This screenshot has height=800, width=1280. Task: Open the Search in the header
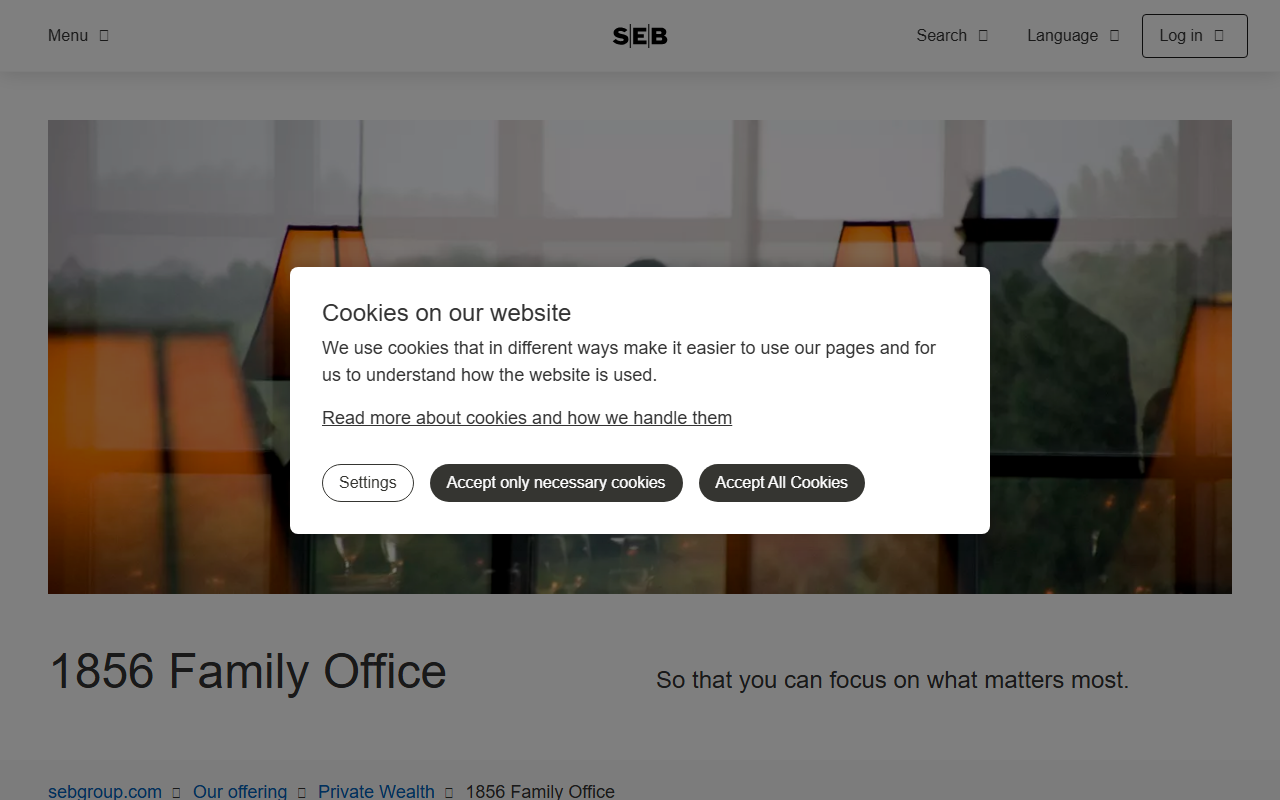point(952,36)
